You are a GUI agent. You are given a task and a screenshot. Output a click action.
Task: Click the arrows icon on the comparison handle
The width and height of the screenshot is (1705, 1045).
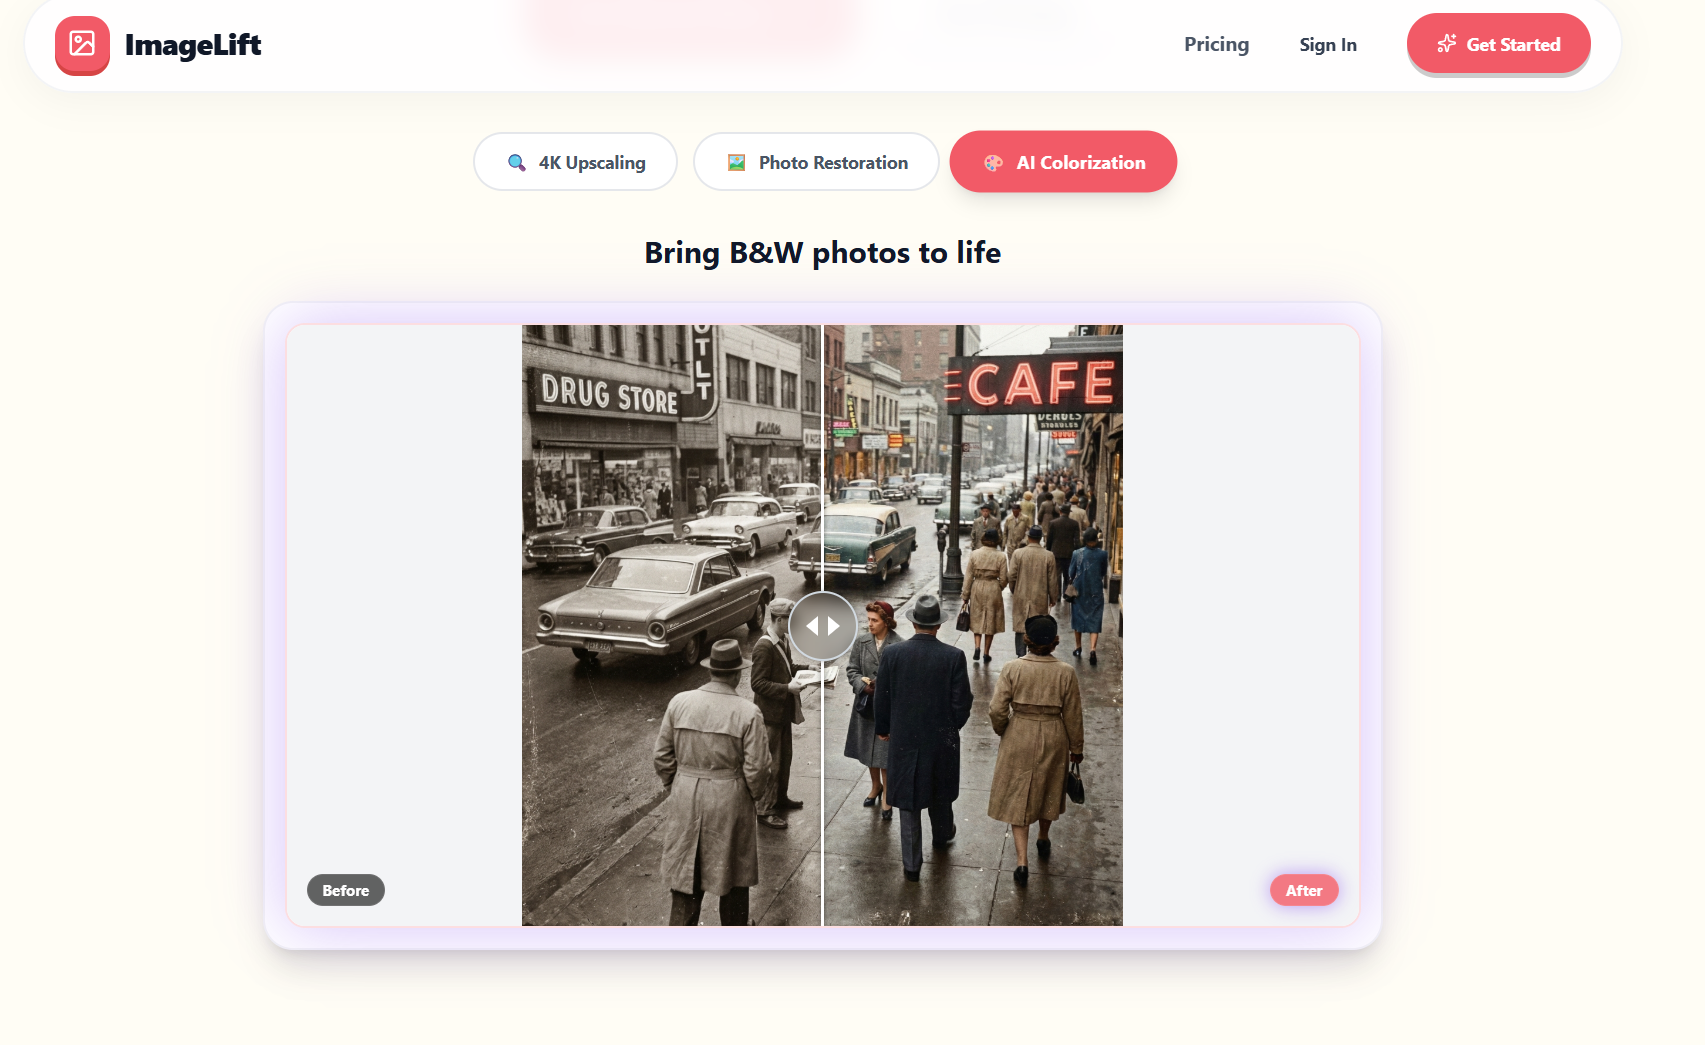pyautogui.click(x=822, y=626)
